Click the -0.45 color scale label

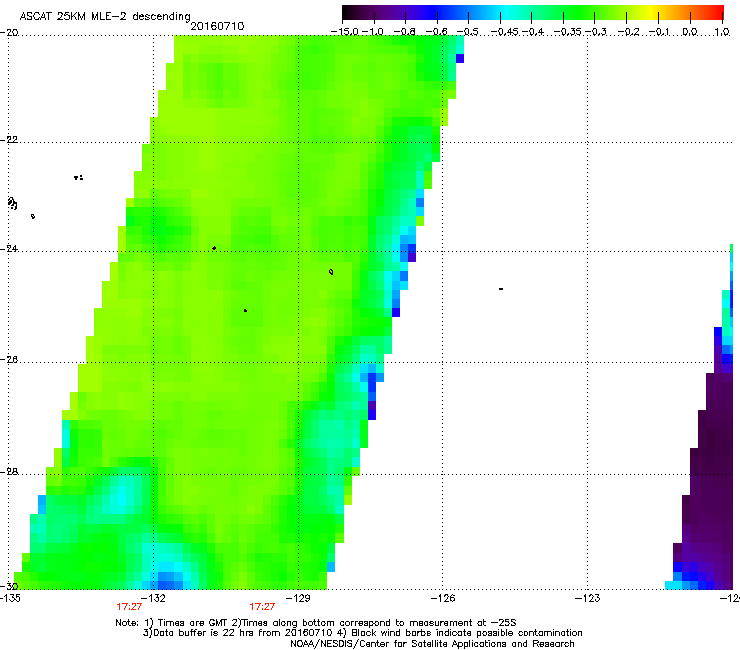504,32
